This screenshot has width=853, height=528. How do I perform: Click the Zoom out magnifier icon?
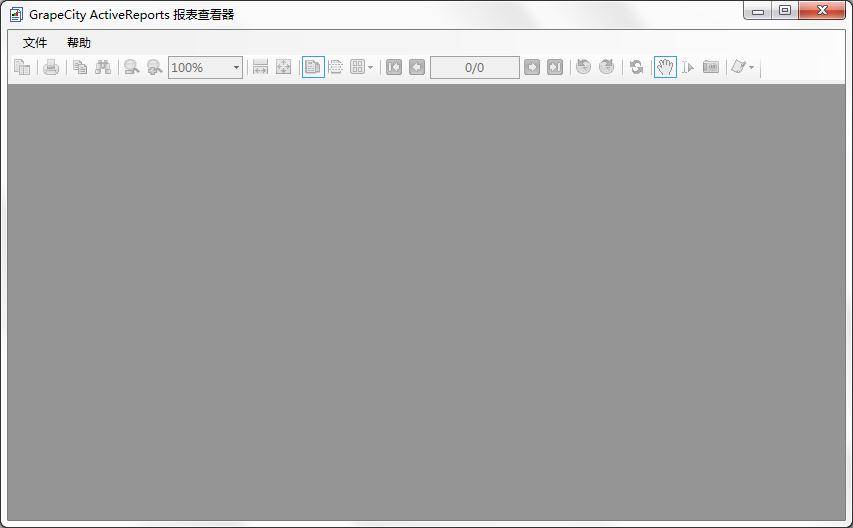131,67
